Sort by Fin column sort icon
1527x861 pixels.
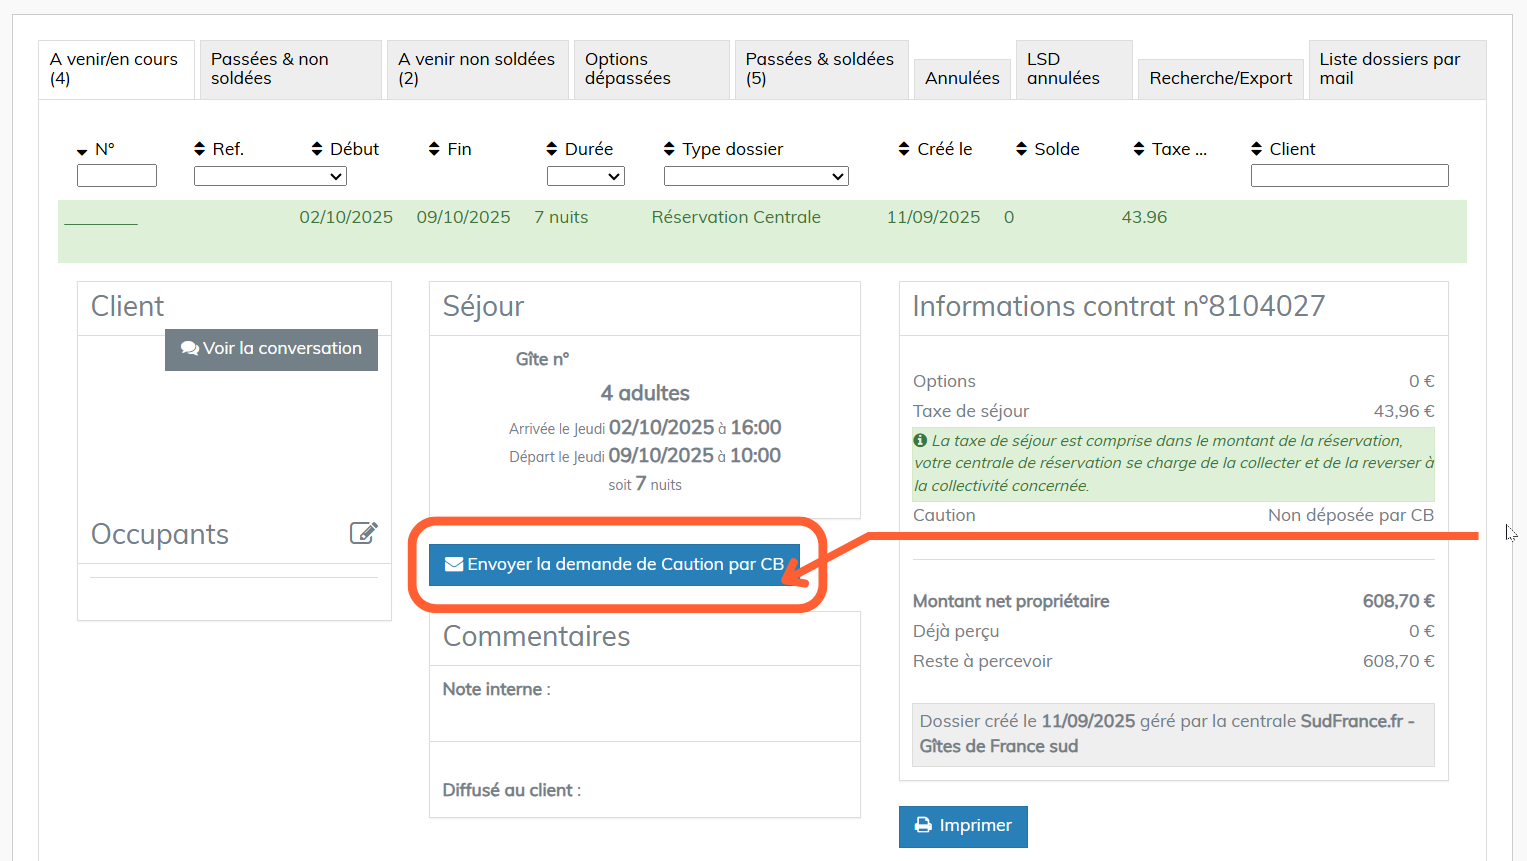(x=434, y=149)
